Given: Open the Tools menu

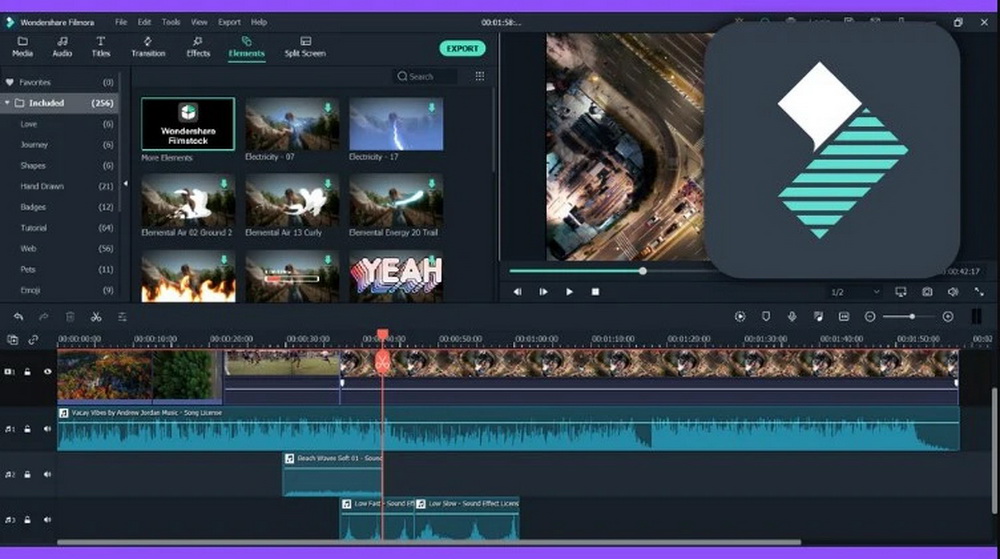Looking at the screenshot, I should 170,22.
